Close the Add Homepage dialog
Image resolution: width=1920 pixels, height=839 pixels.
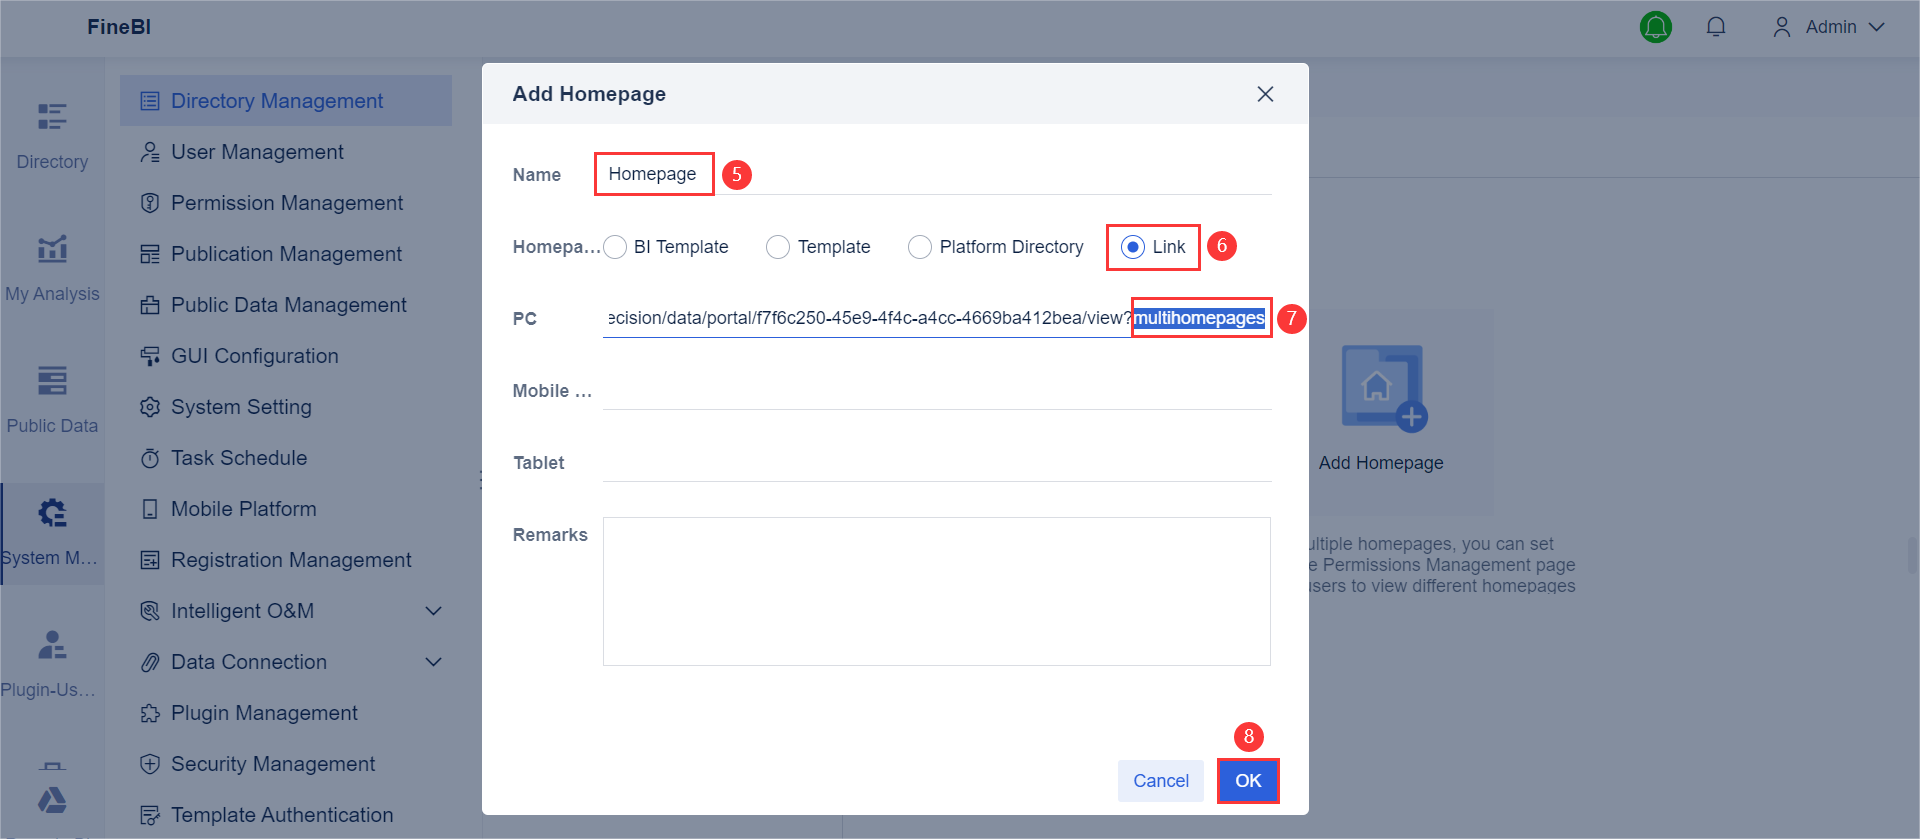pos(1265,94)
